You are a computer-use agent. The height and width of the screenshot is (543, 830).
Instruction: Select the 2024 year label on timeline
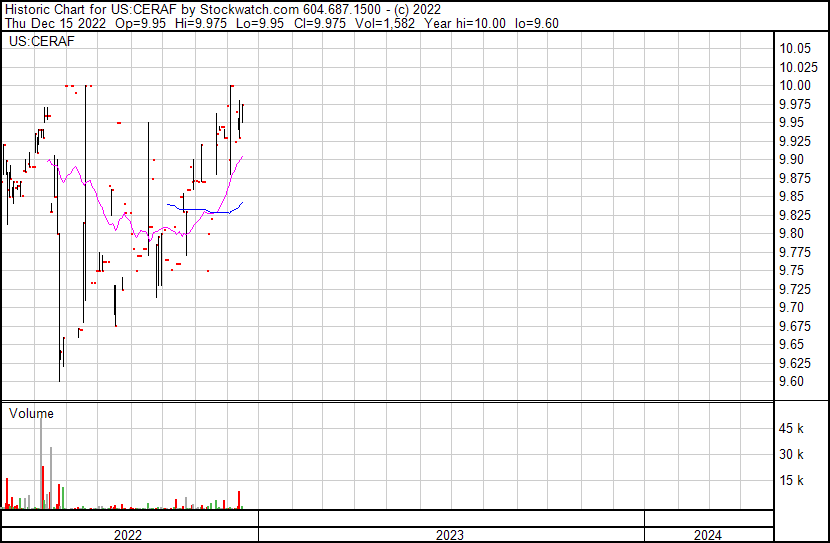click(708, 535)
